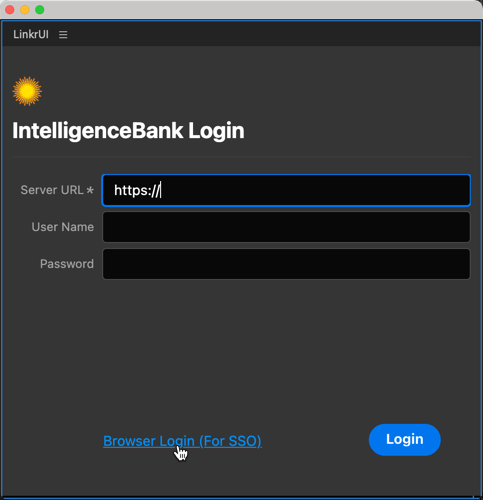Focus the Server URL input field
This screenshot has width=483, height=500.
click(286, 190)
